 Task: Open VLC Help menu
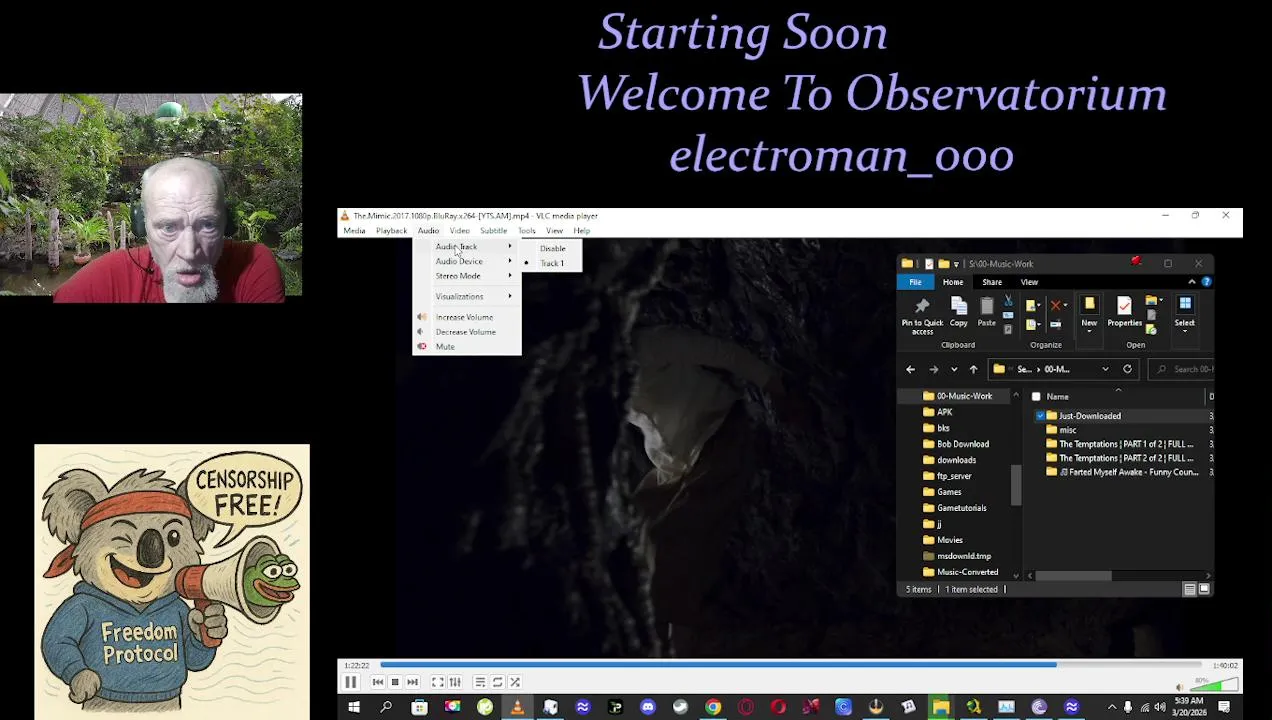point(581,231)
